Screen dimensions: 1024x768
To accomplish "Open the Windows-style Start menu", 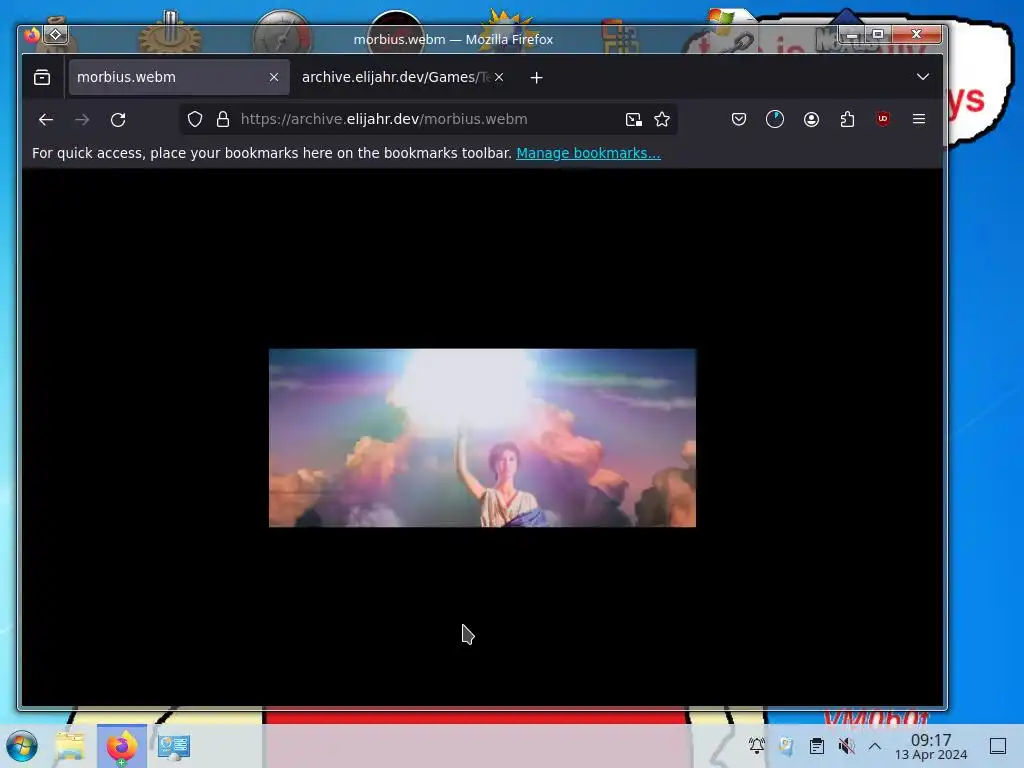I will [22, 746].
